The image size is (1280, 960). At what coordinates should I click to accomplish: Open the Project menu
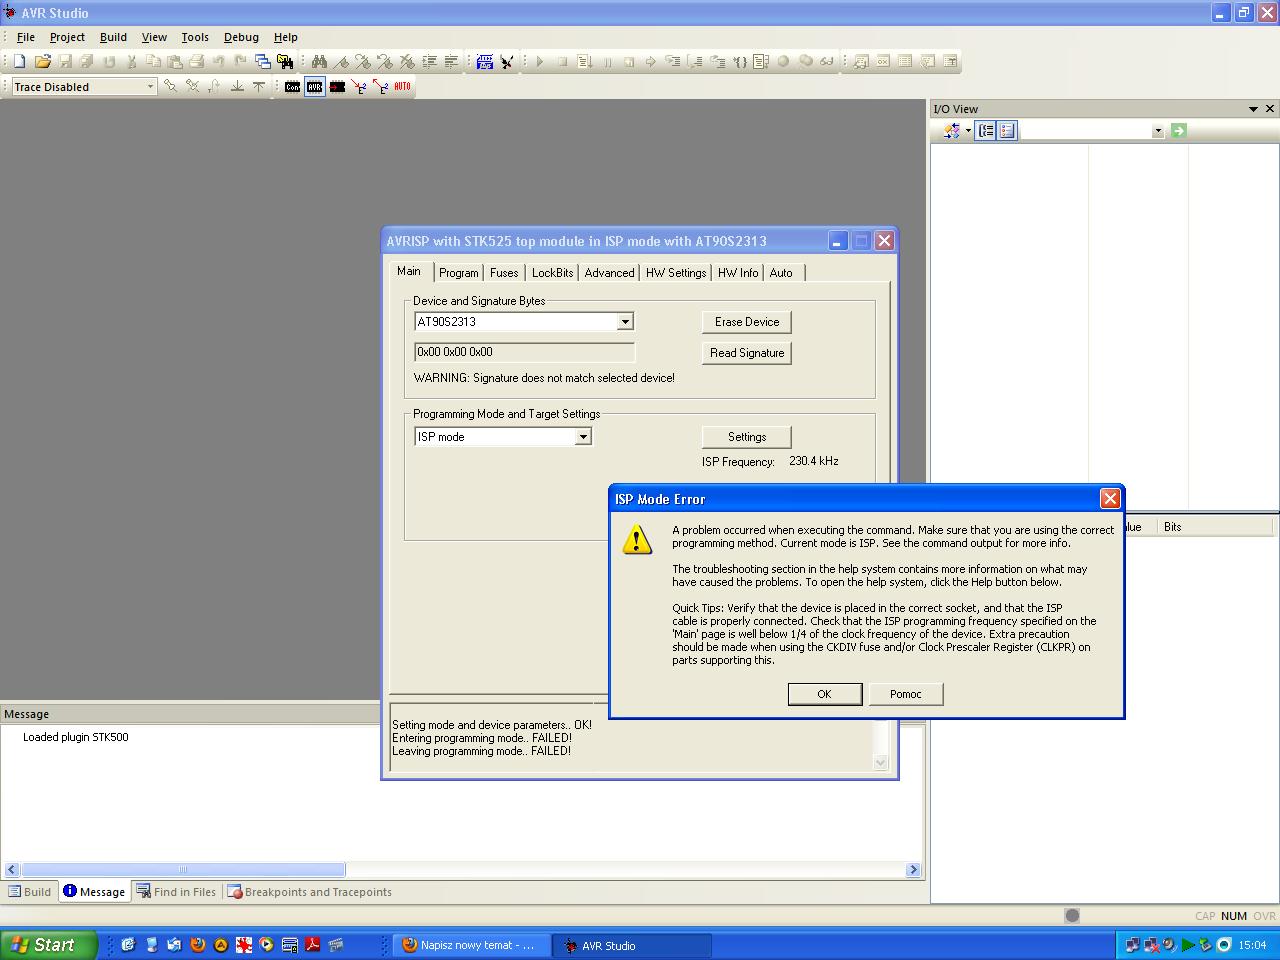[x=67, y=37]
